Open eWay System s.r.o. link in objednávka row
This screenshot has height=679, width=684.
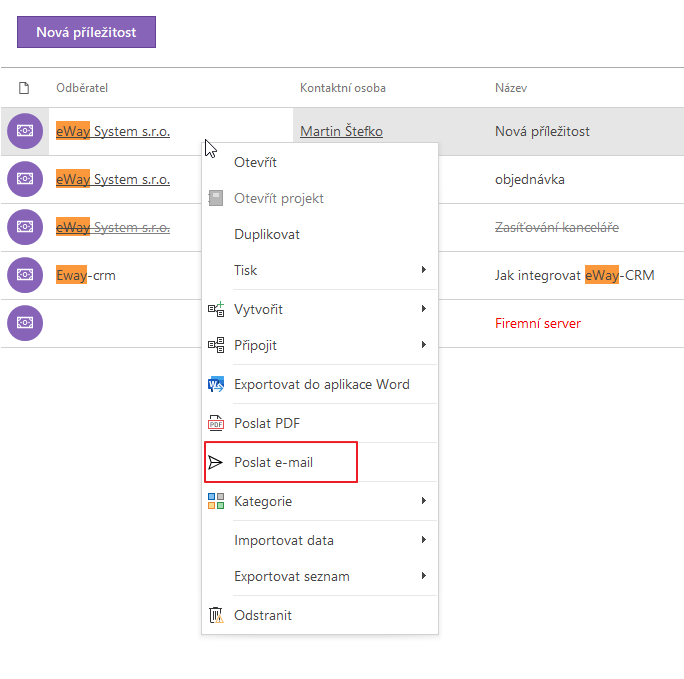point(113,179)
